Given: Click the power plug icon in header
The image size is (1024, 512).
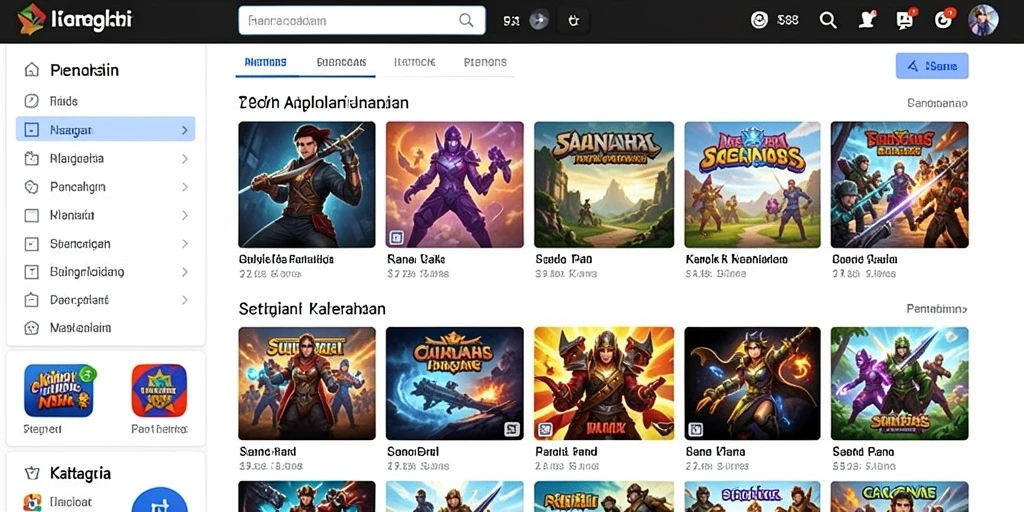Looking at the screenshot, I should (574, 20).
